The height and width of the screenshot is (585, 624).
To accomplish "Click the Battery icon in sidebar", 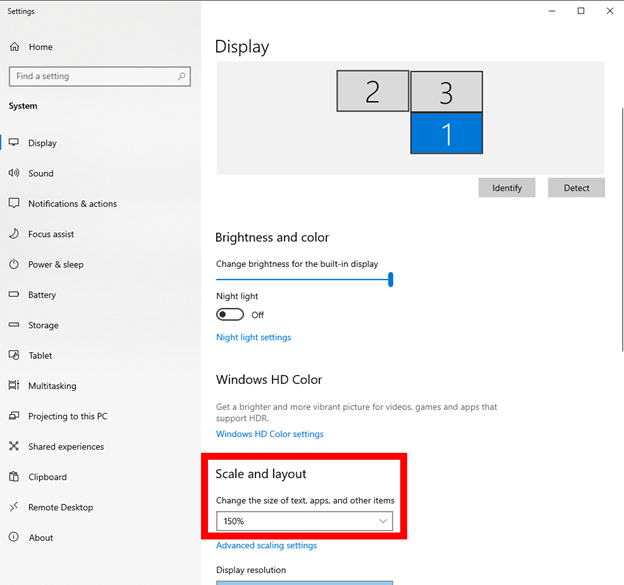I will pos(14,295).
